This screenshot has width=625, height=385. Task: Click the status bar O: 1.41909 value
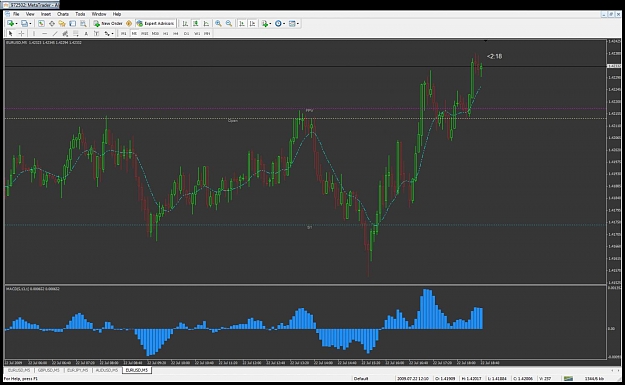point(445,379)
